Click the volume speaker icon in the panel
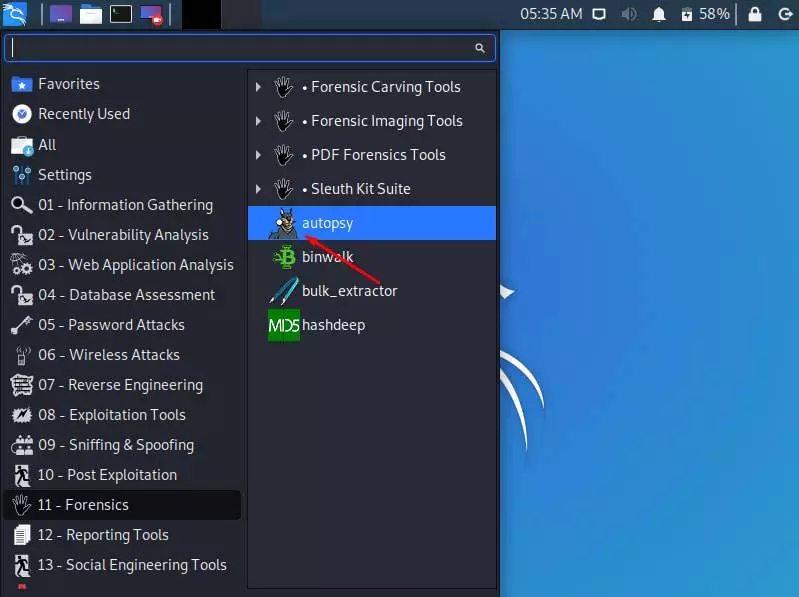Viewport: 799px width, 597px height. tap(629, 14)
